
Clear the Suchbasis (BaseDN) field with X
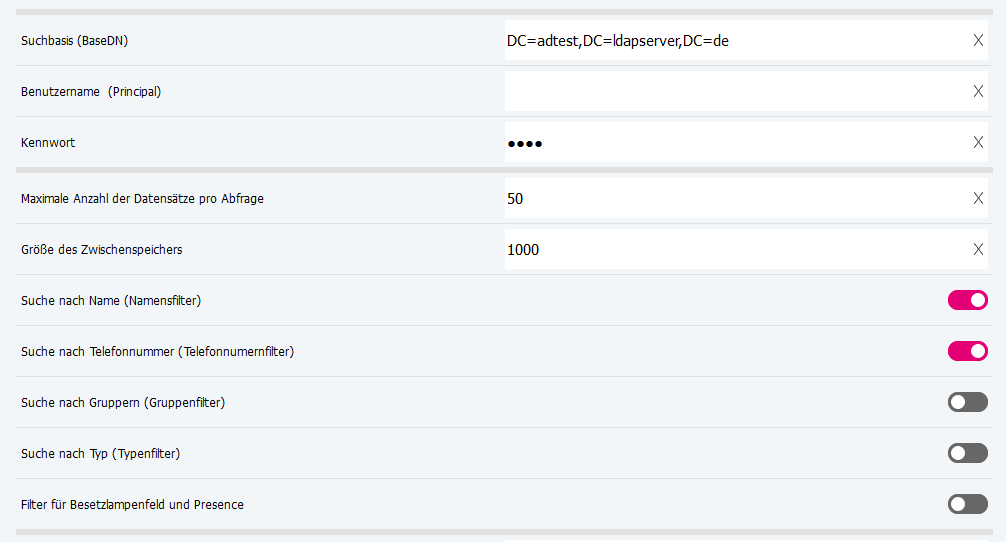(x=978, y=40)
